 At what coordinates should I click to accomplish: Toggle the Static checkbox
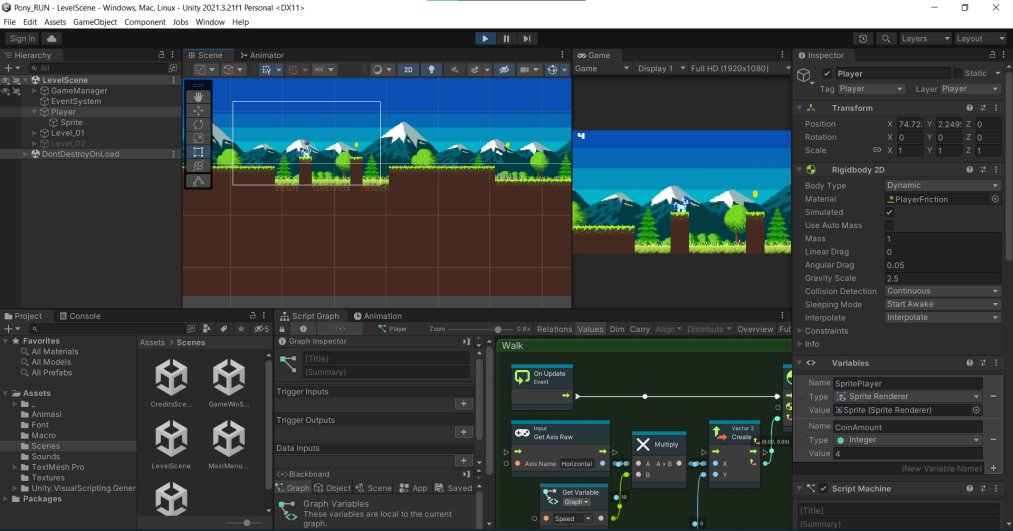pos(958,74)
